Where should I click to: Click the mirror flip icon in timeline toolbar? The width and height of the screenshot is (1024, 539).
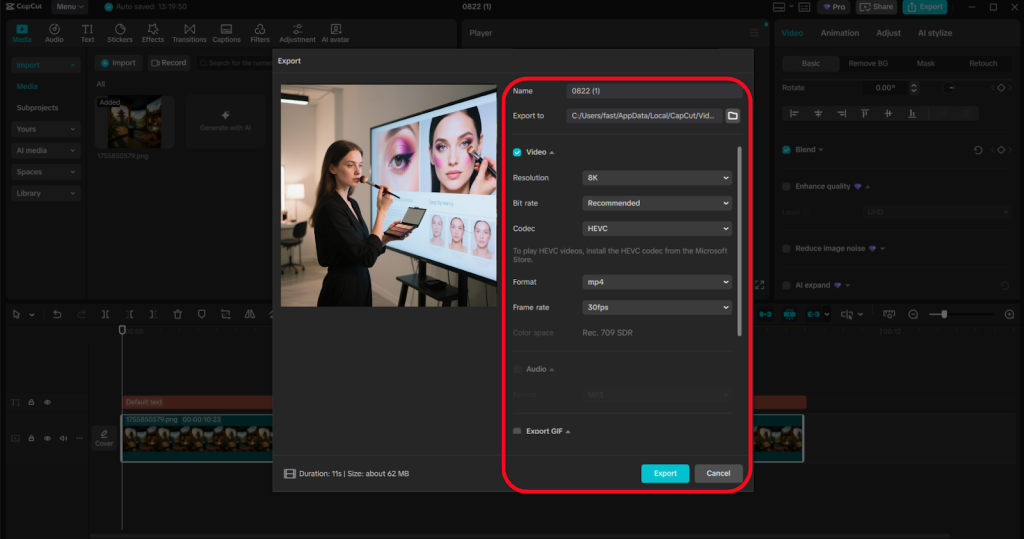coord(249,314)
